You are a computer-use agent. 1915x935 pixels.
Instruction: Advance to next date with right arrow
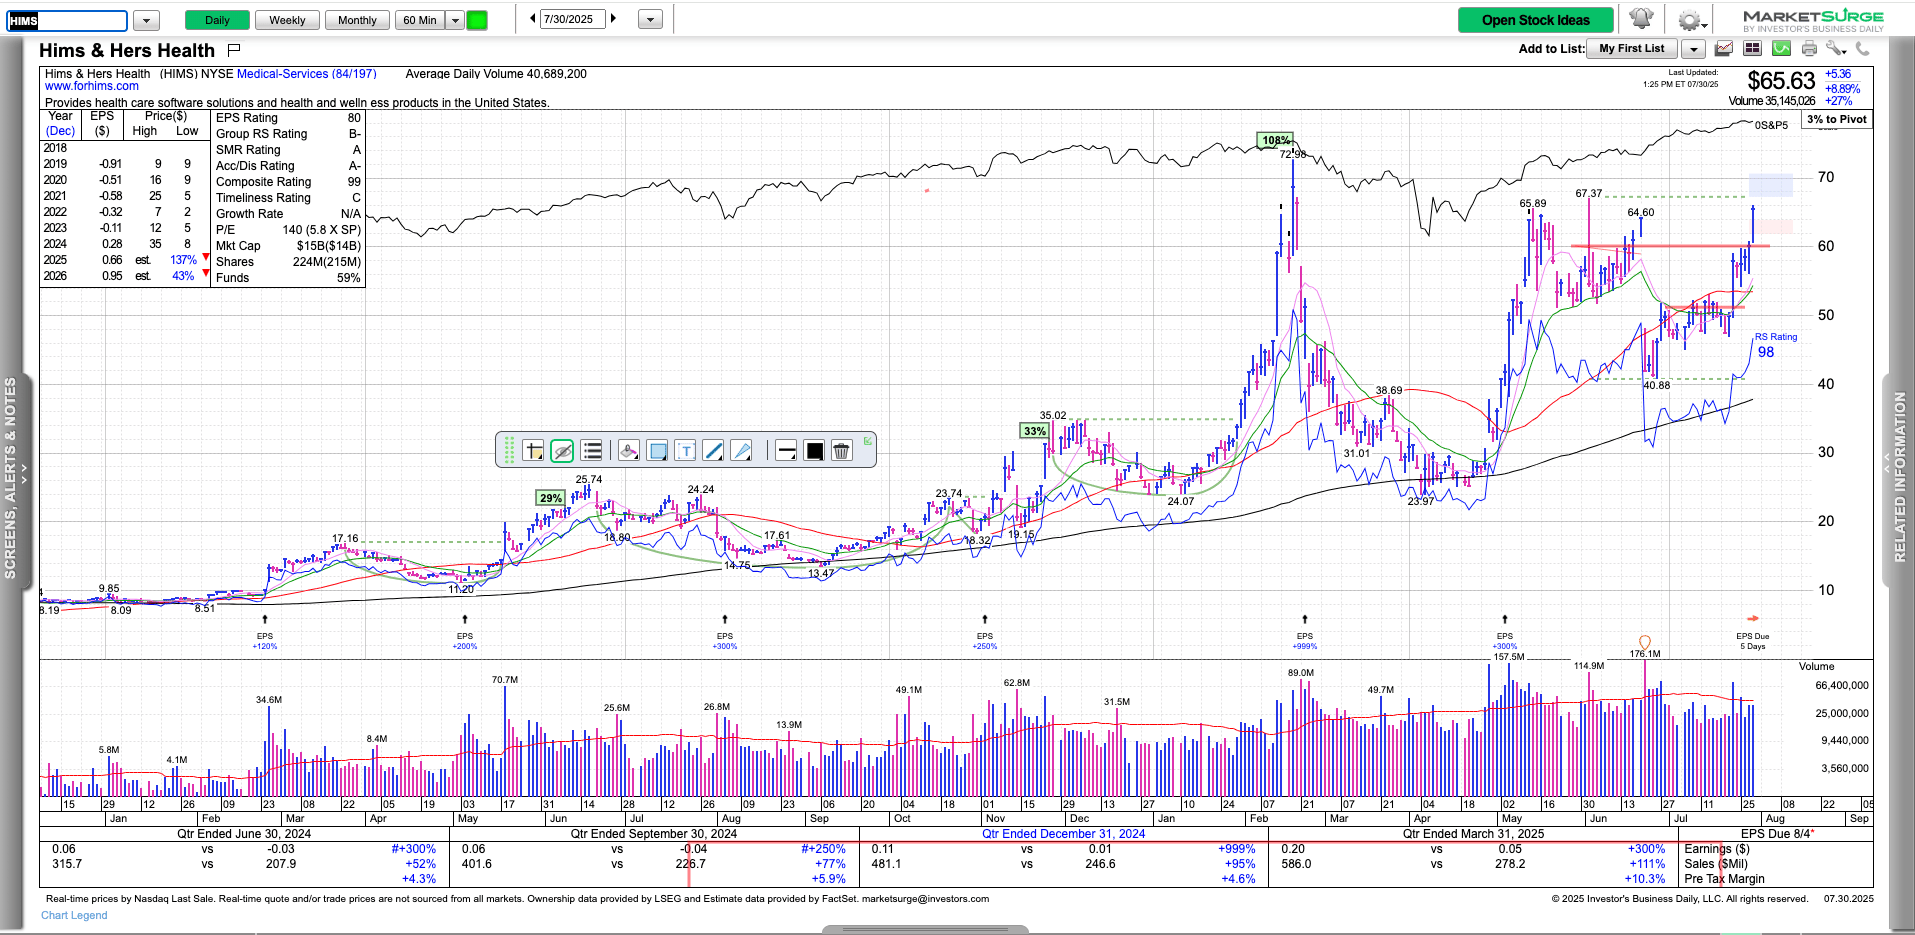pos(614,19)
